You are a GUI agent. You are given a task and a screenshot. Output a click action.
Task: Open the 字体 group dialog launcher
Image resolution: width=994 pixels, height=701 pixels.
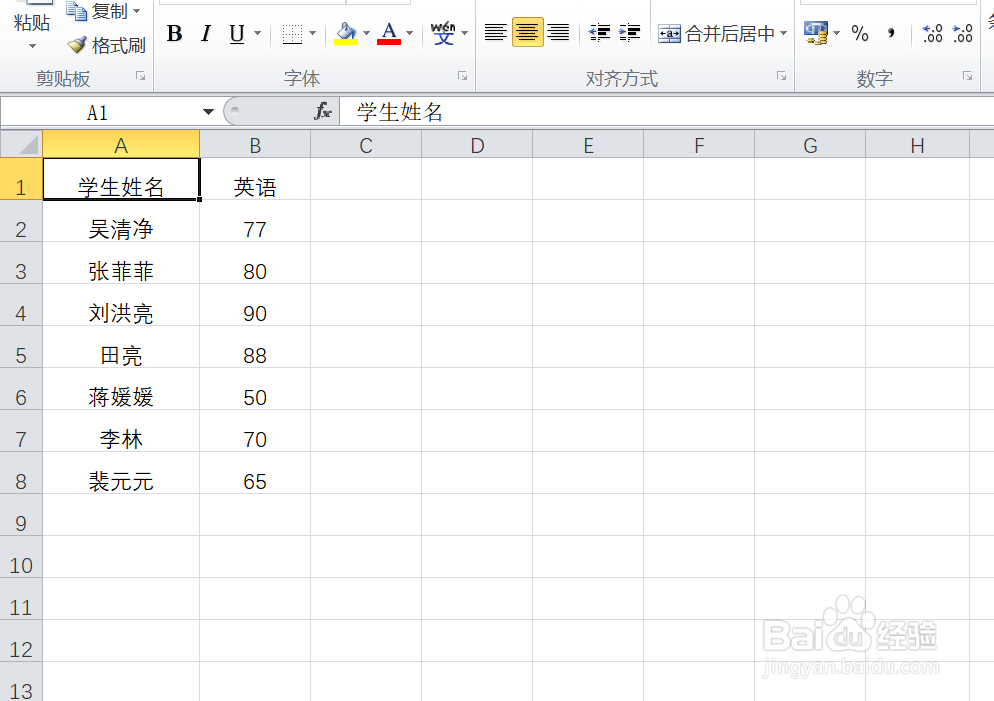pos(461,76)
